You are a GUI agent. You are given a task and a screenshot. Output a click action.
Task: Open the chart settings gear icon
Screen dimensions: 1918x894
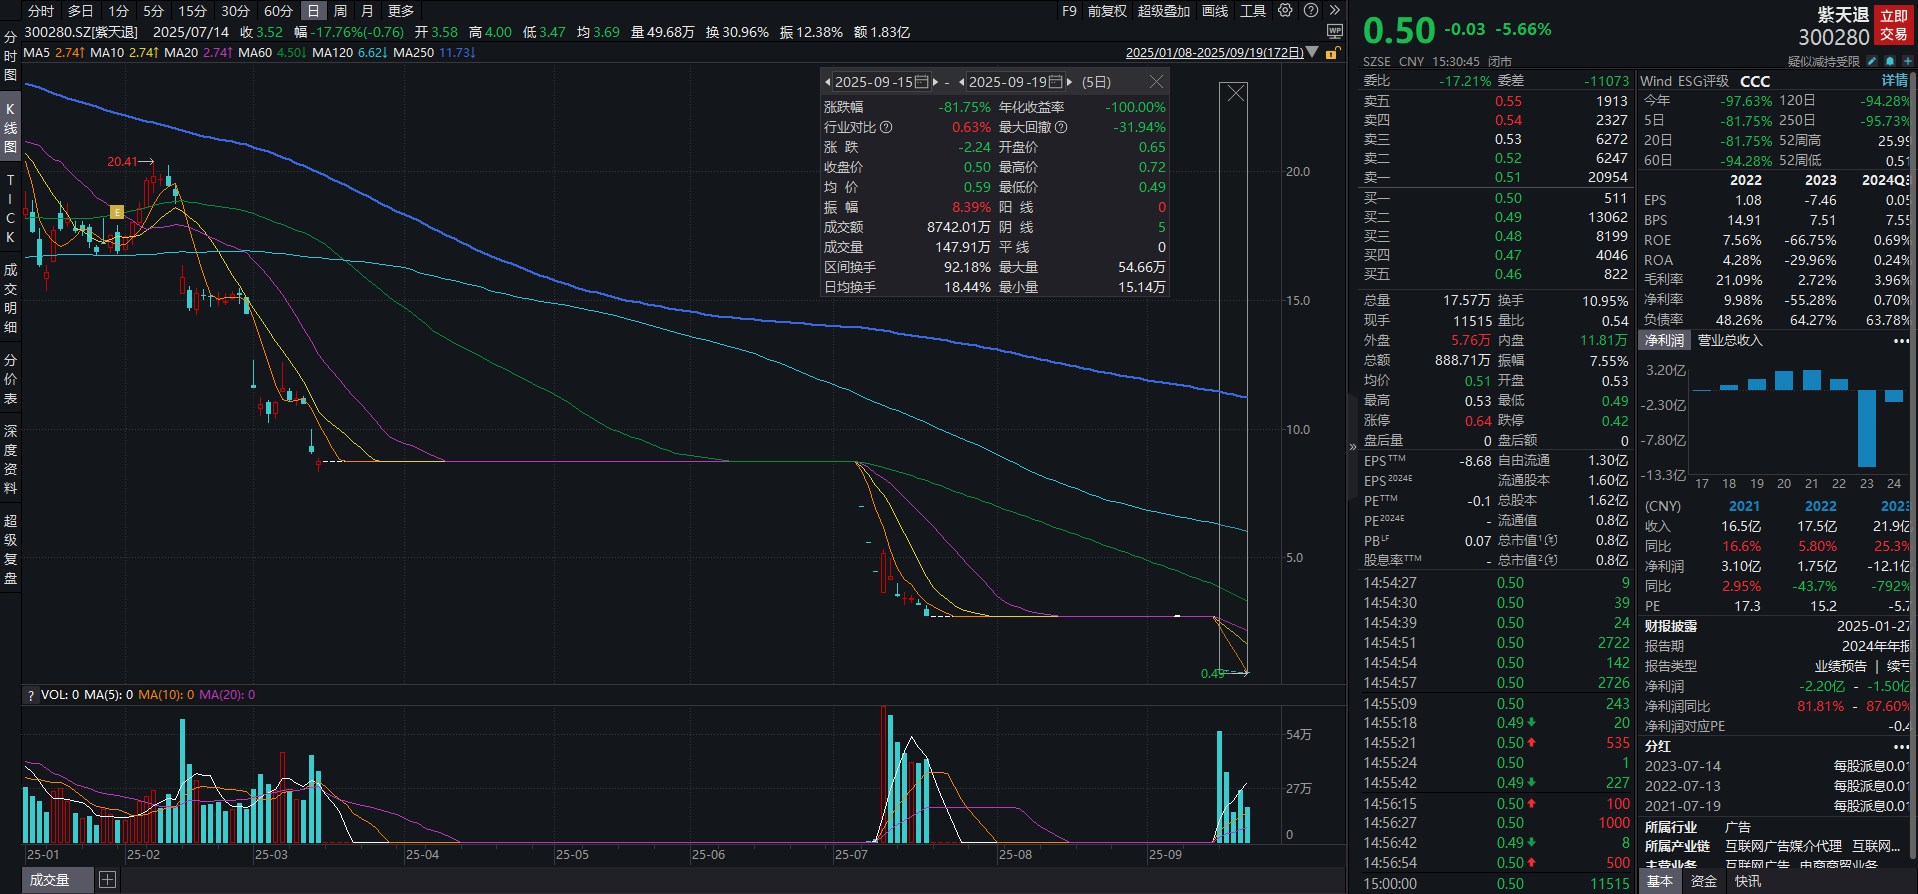(x=1285, y=11)
